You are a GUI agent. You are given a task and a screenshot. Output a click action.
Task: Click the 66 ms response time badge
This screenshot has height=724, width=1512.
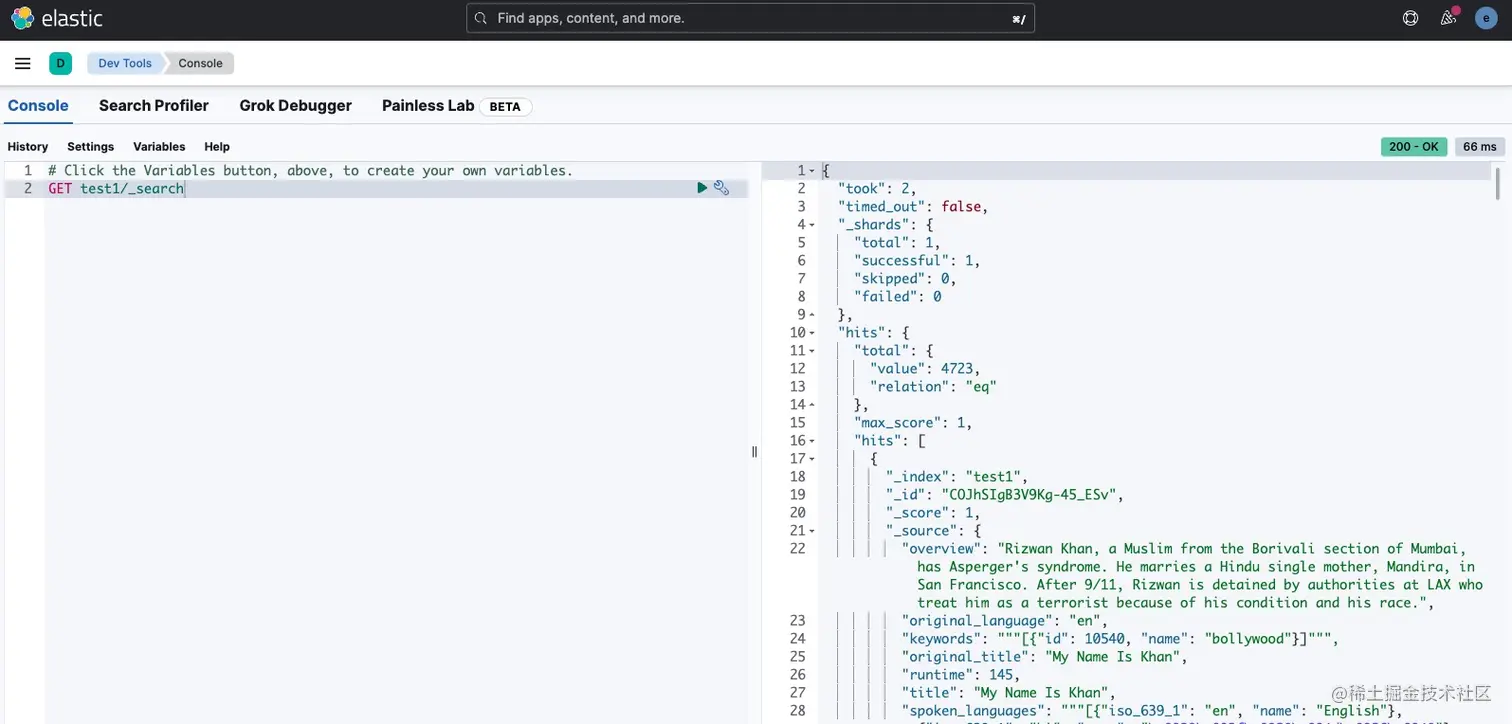pyautogui.click(x=1480, y=147)
